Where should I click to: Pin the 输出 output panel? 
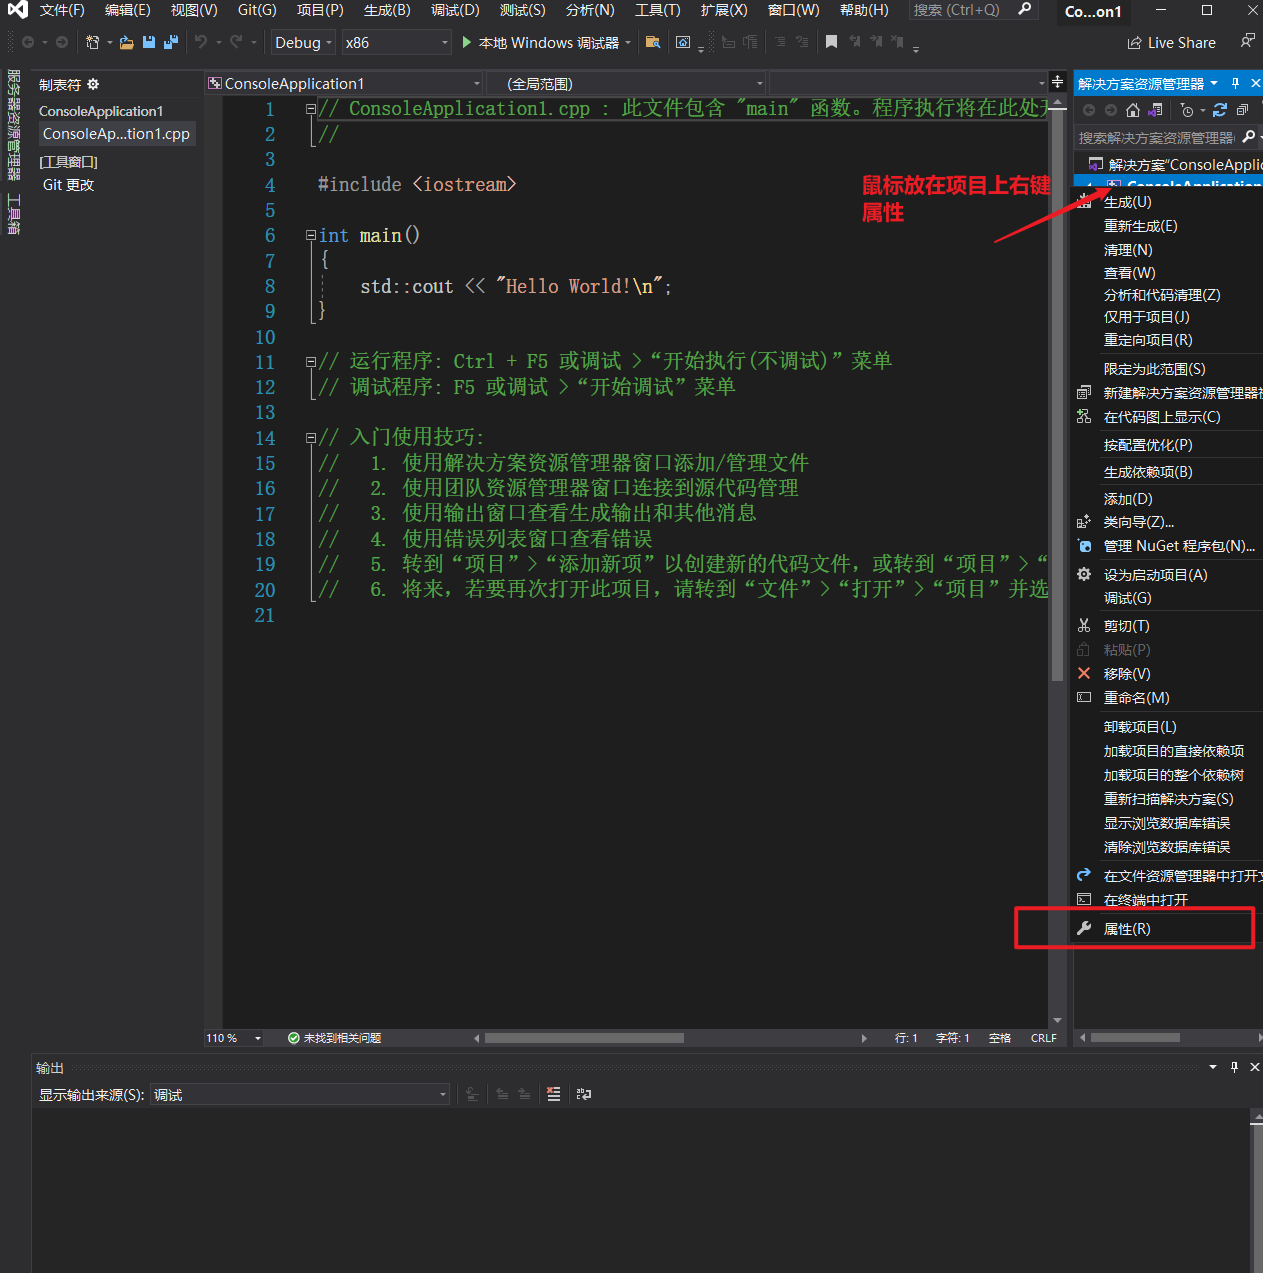click(x=1235, y=1067)
